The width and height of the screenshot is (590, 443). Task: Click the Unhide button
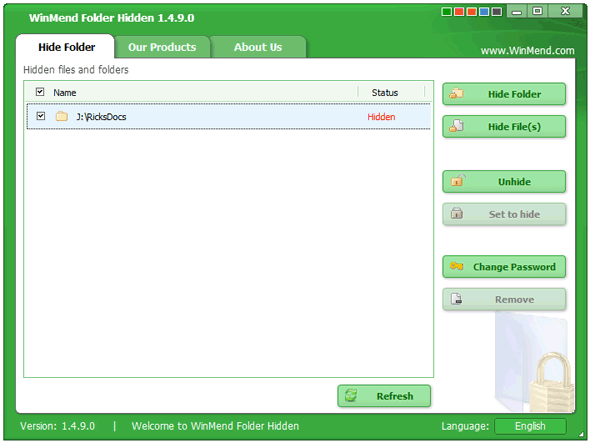click(504, 181)
